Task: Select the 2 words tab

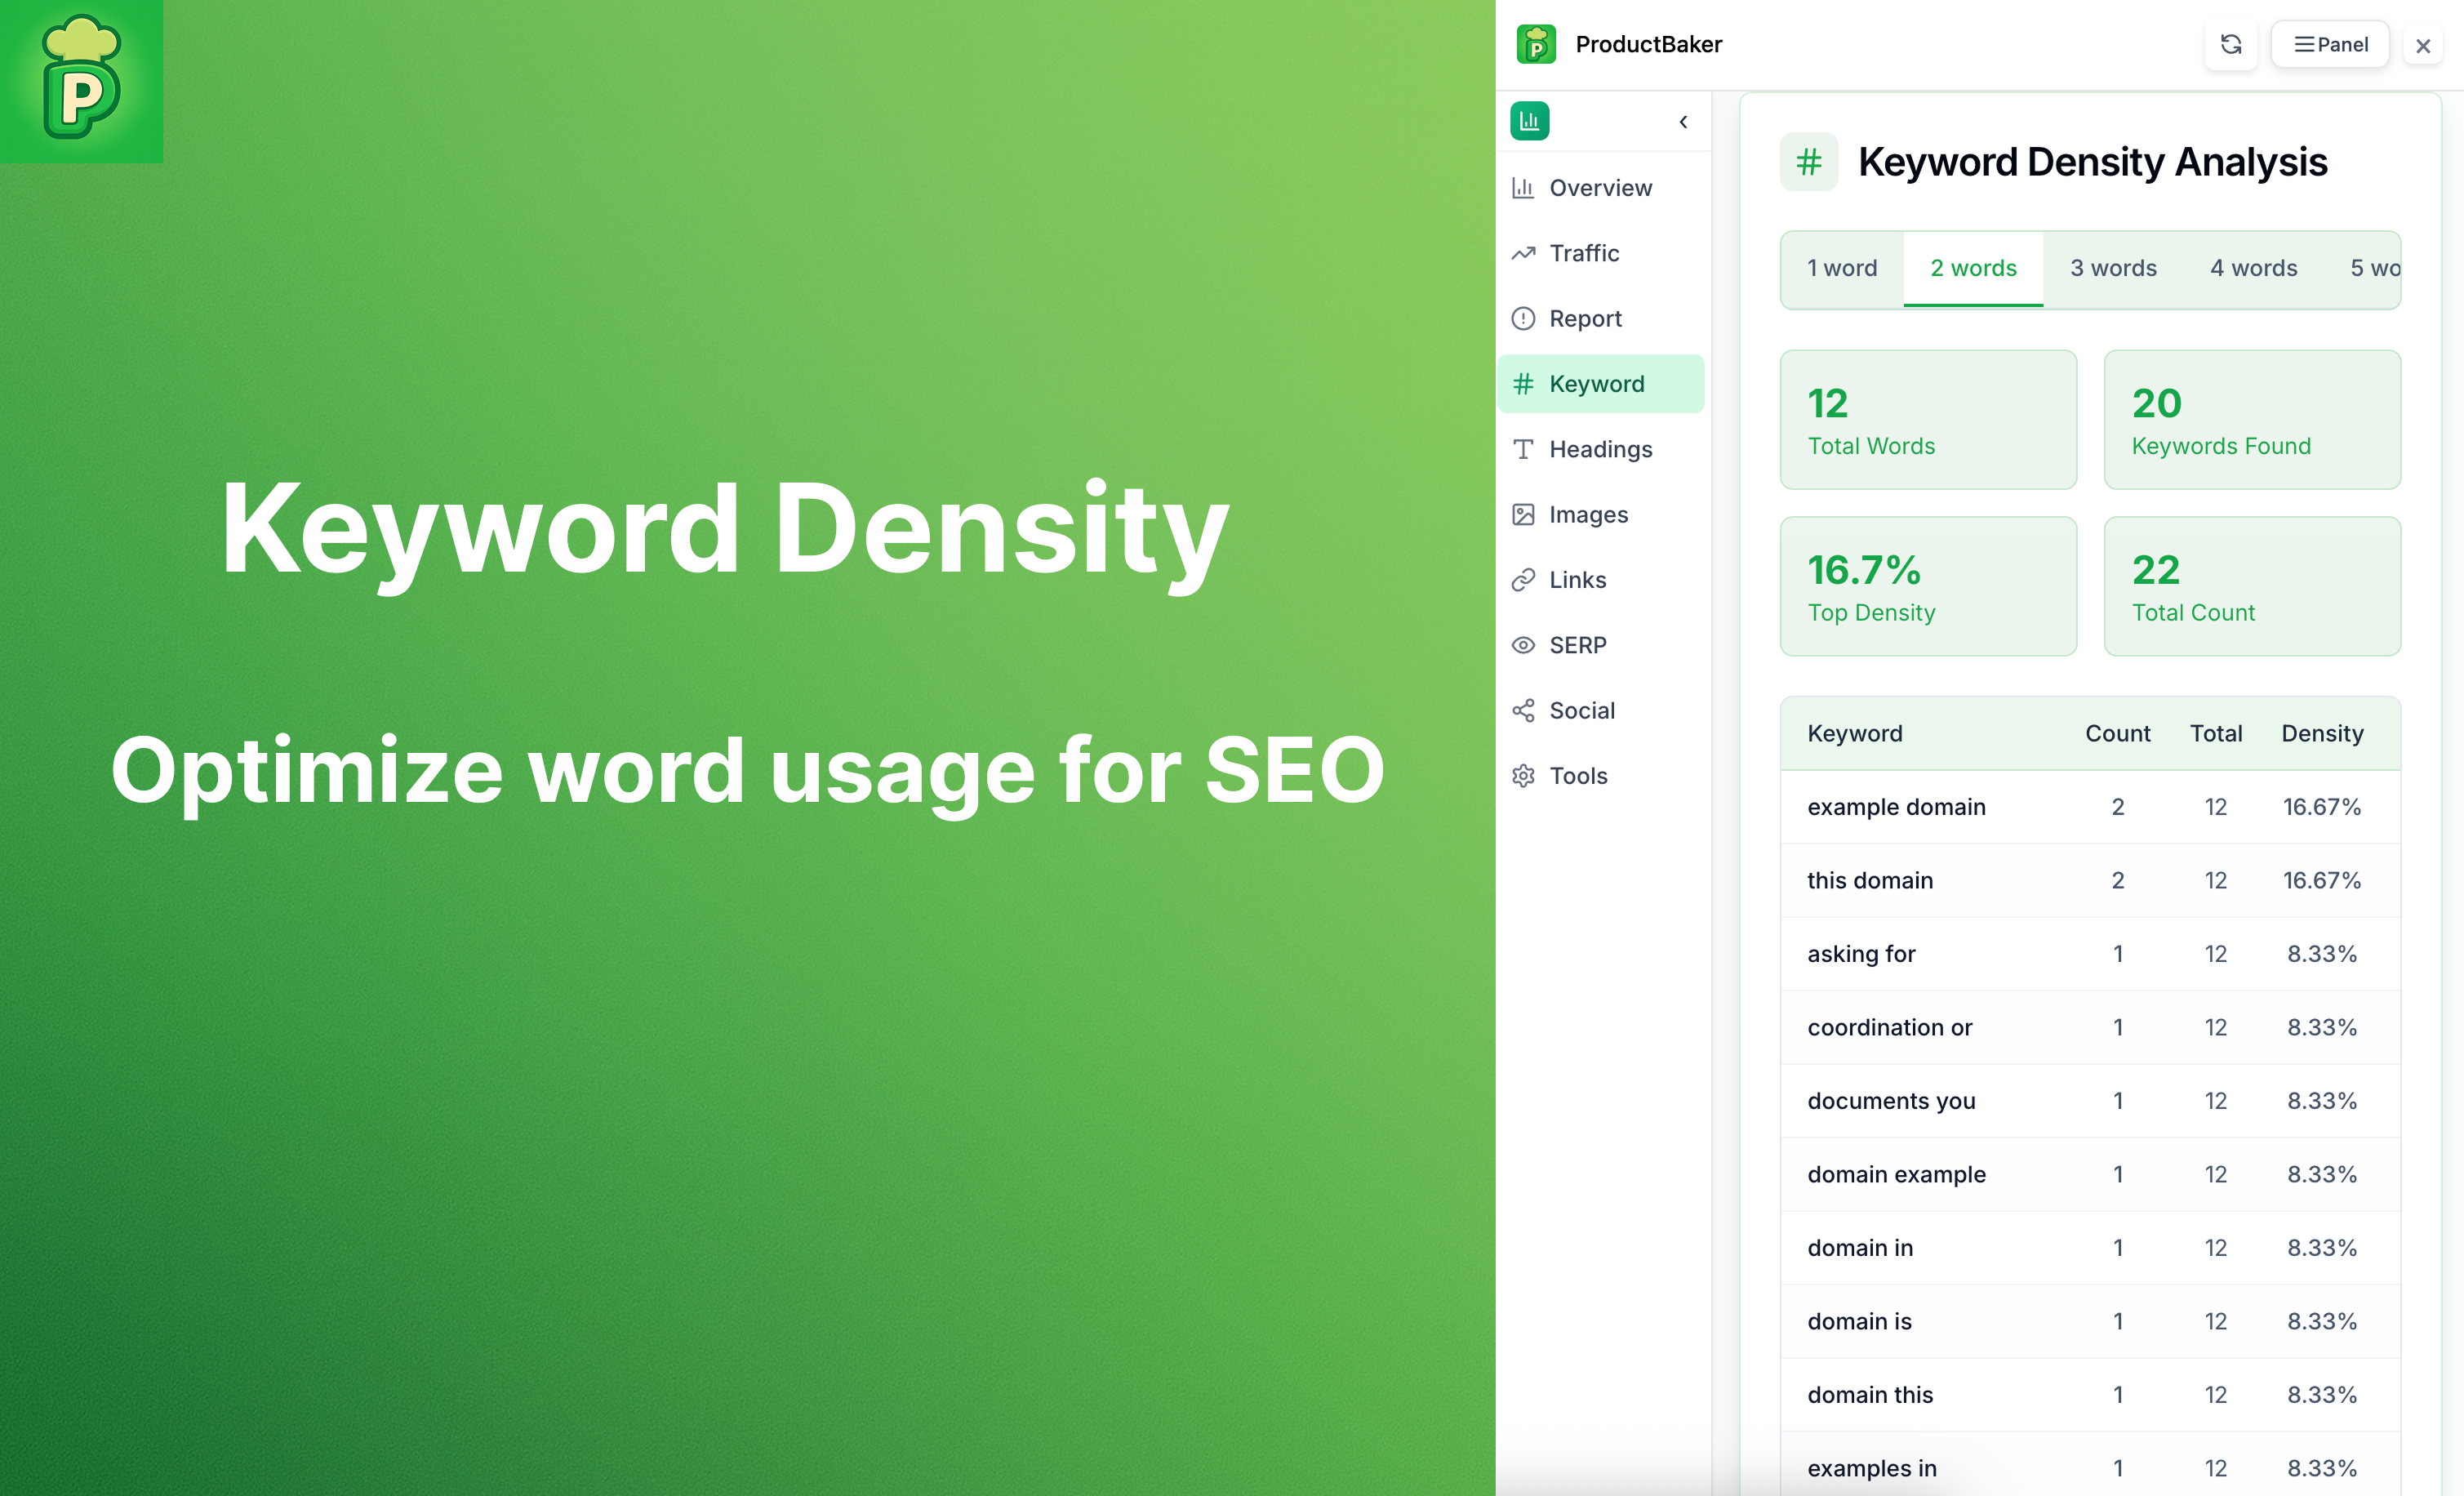Action: tap(1973, 268)
